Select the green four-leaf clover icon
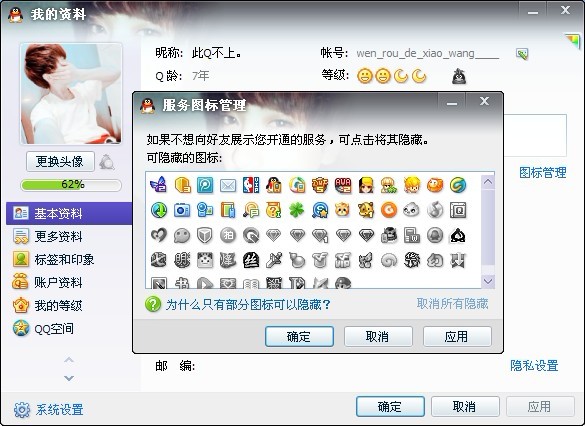Viewport: 585px width, 426px height. (297, 210)
